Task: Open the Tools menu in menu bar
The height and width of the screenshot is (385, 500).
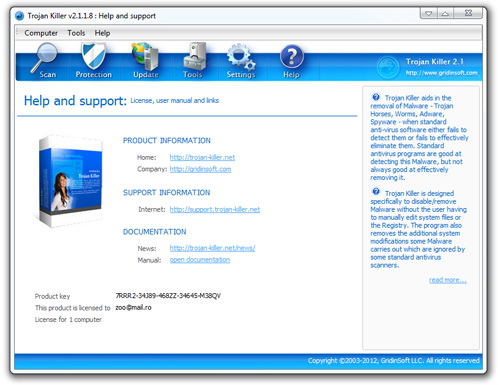Action: [76, 33]
